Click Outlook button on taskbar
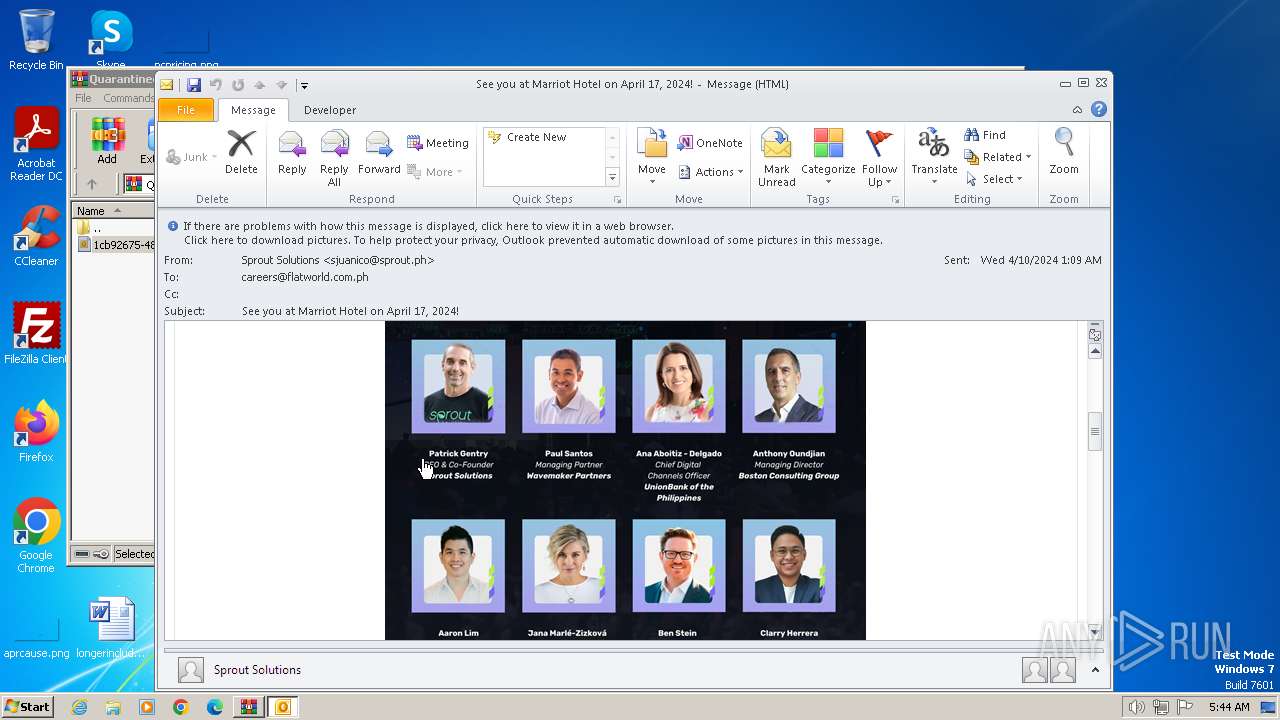The height and width of the screenshot is (720, 1280). click(x=283, y=707)
